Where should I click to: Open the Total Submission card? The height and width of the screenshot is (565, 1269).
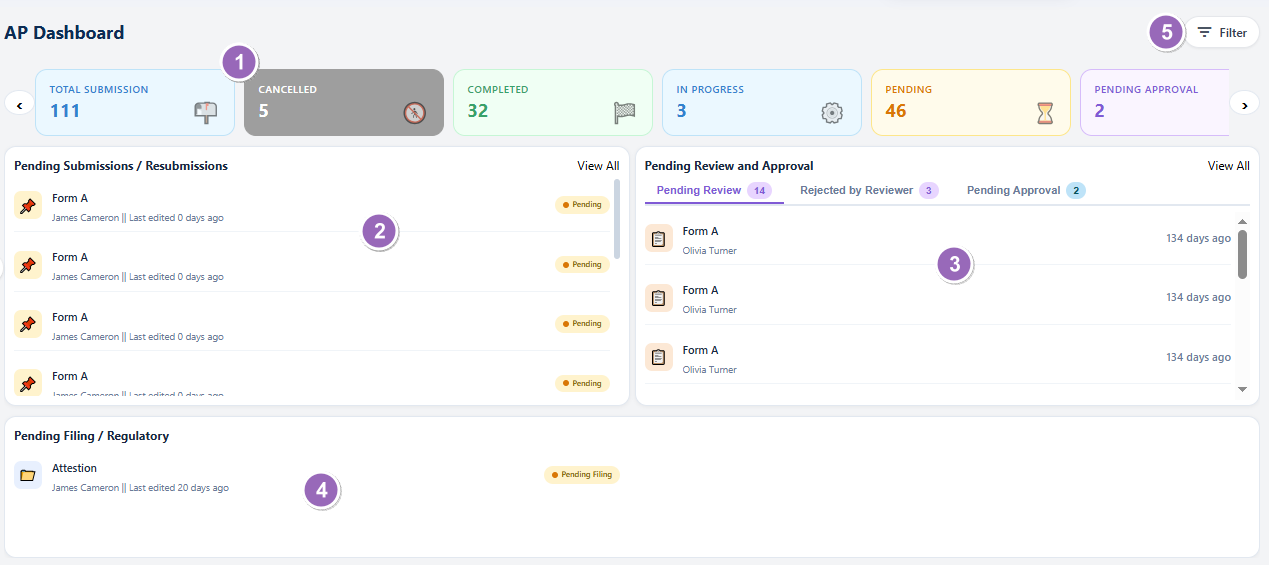[x=135, y=102]
